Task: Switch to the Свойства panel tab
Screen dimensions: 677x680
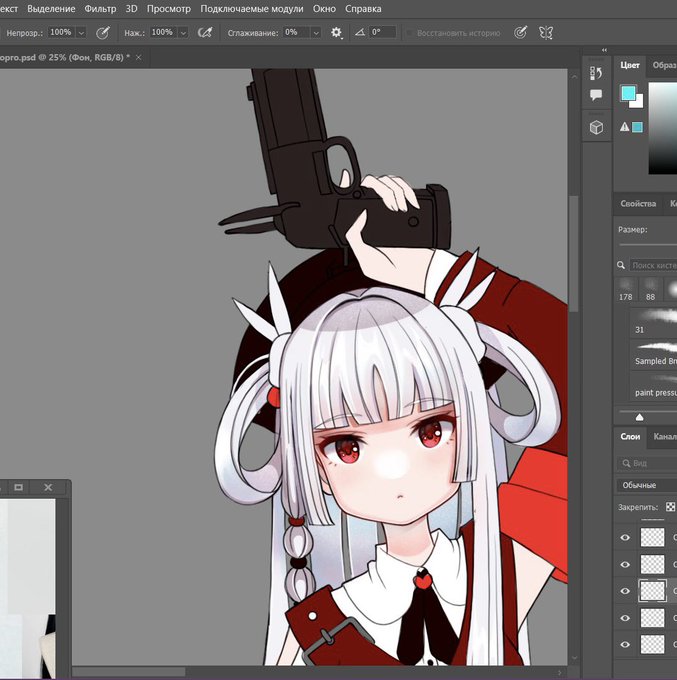Action: click(638, 203)
